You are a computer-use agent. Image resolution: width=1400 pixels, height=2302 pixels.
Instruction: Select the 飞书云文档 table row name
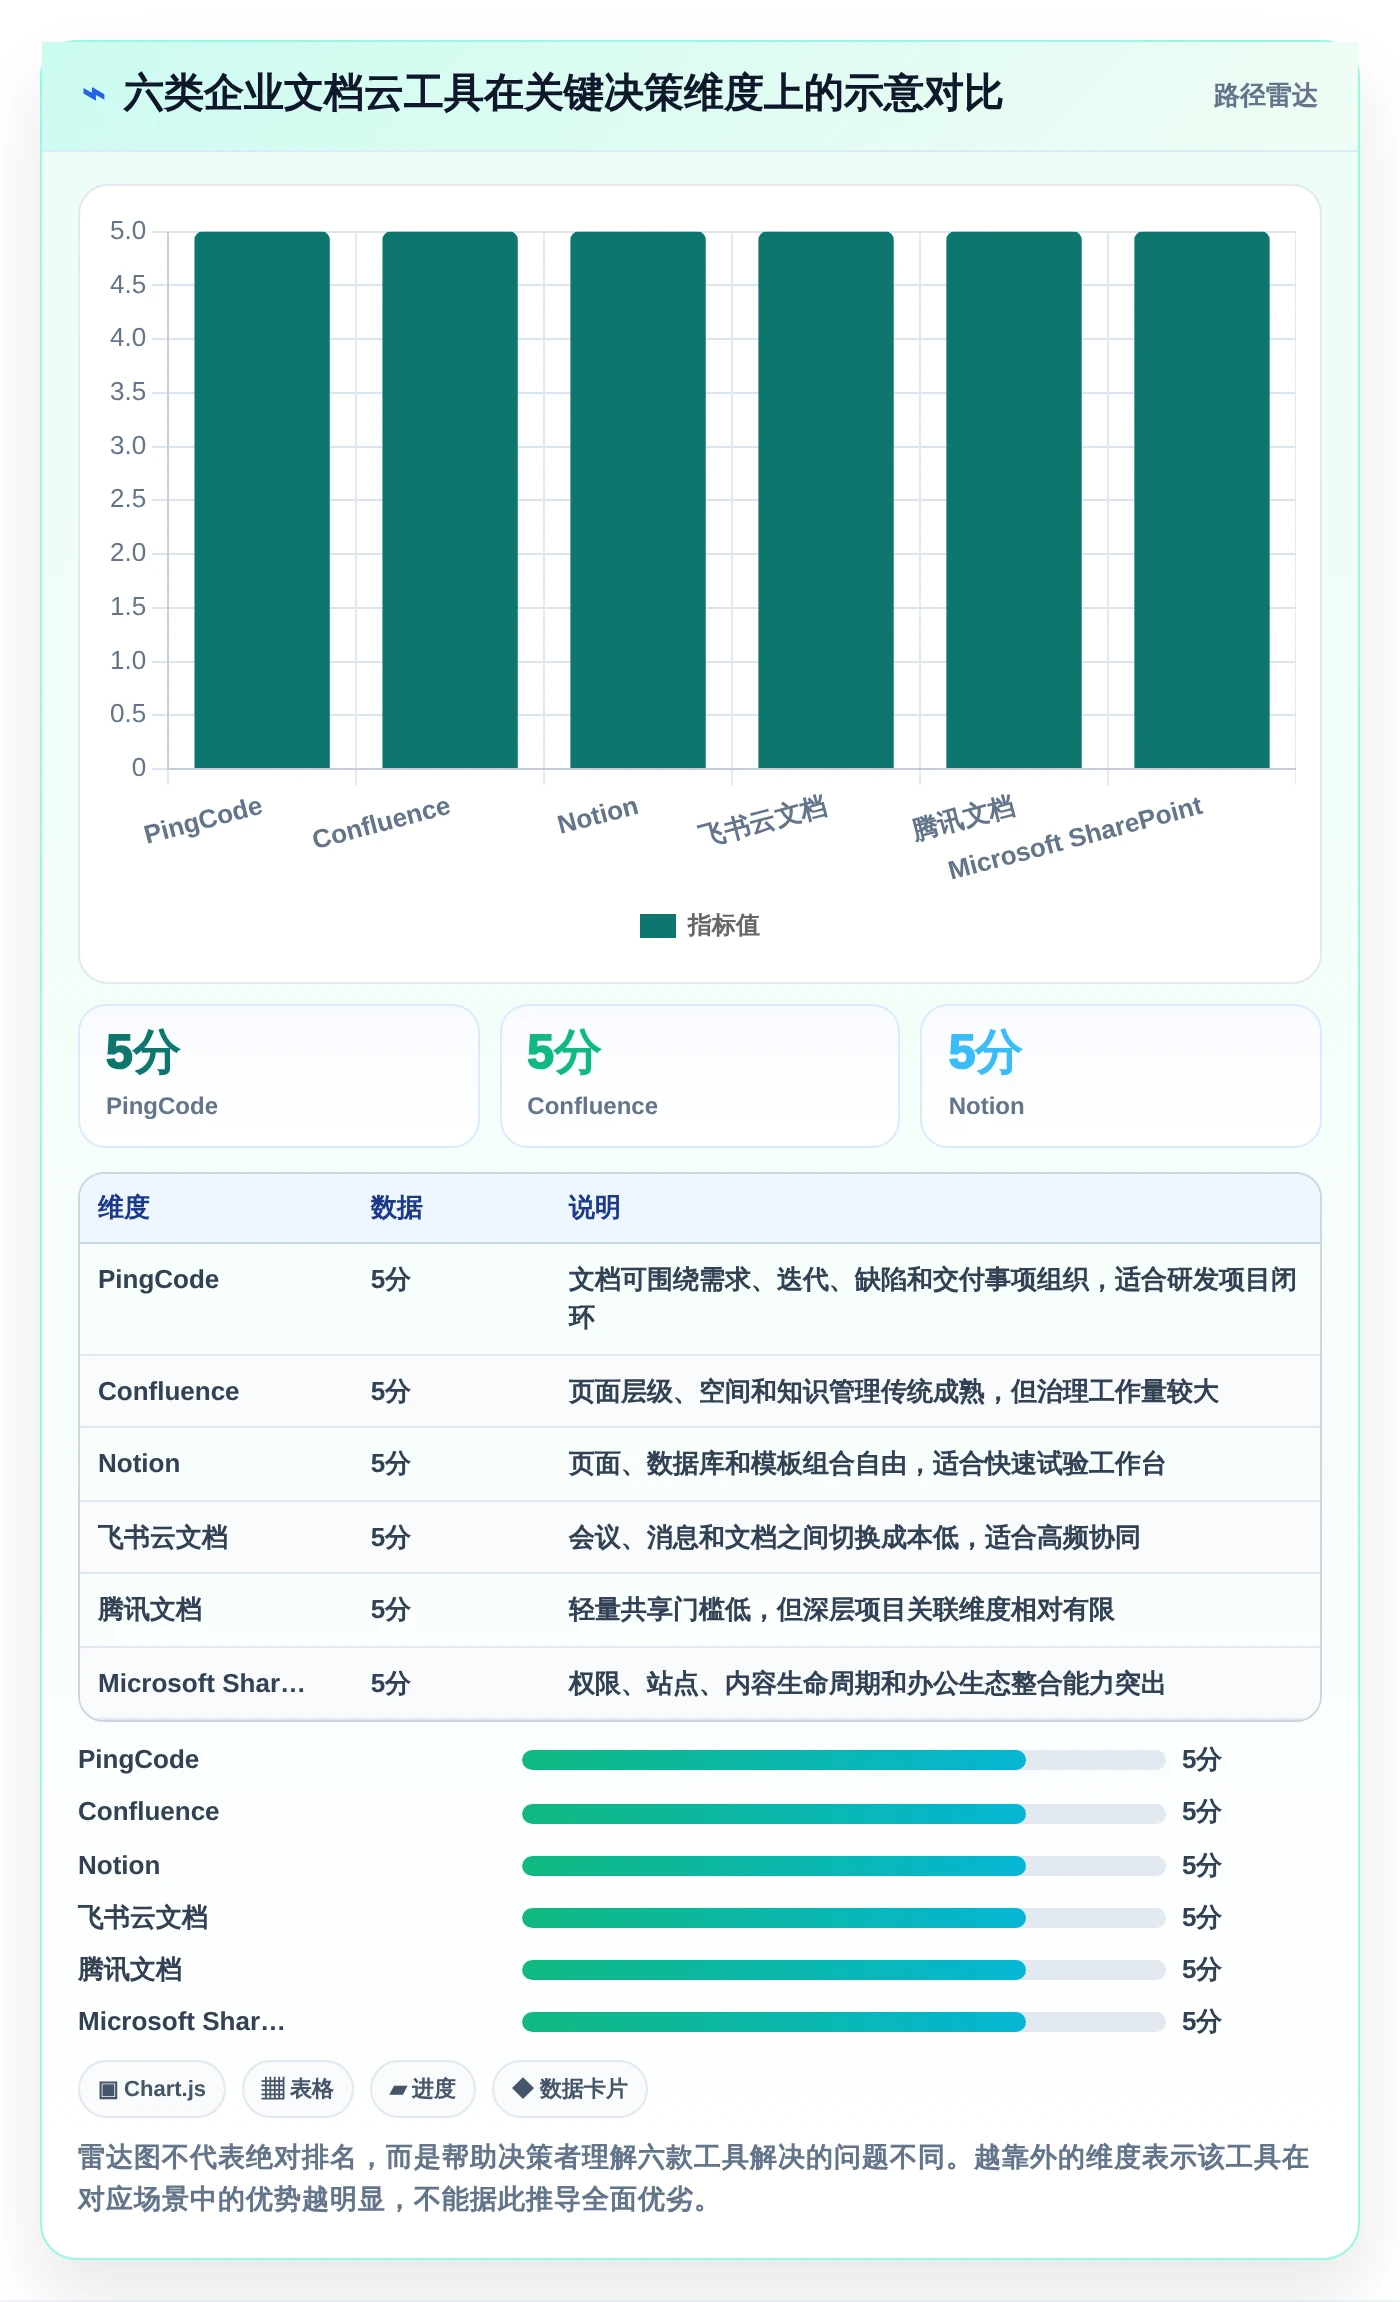point(163,1538)
